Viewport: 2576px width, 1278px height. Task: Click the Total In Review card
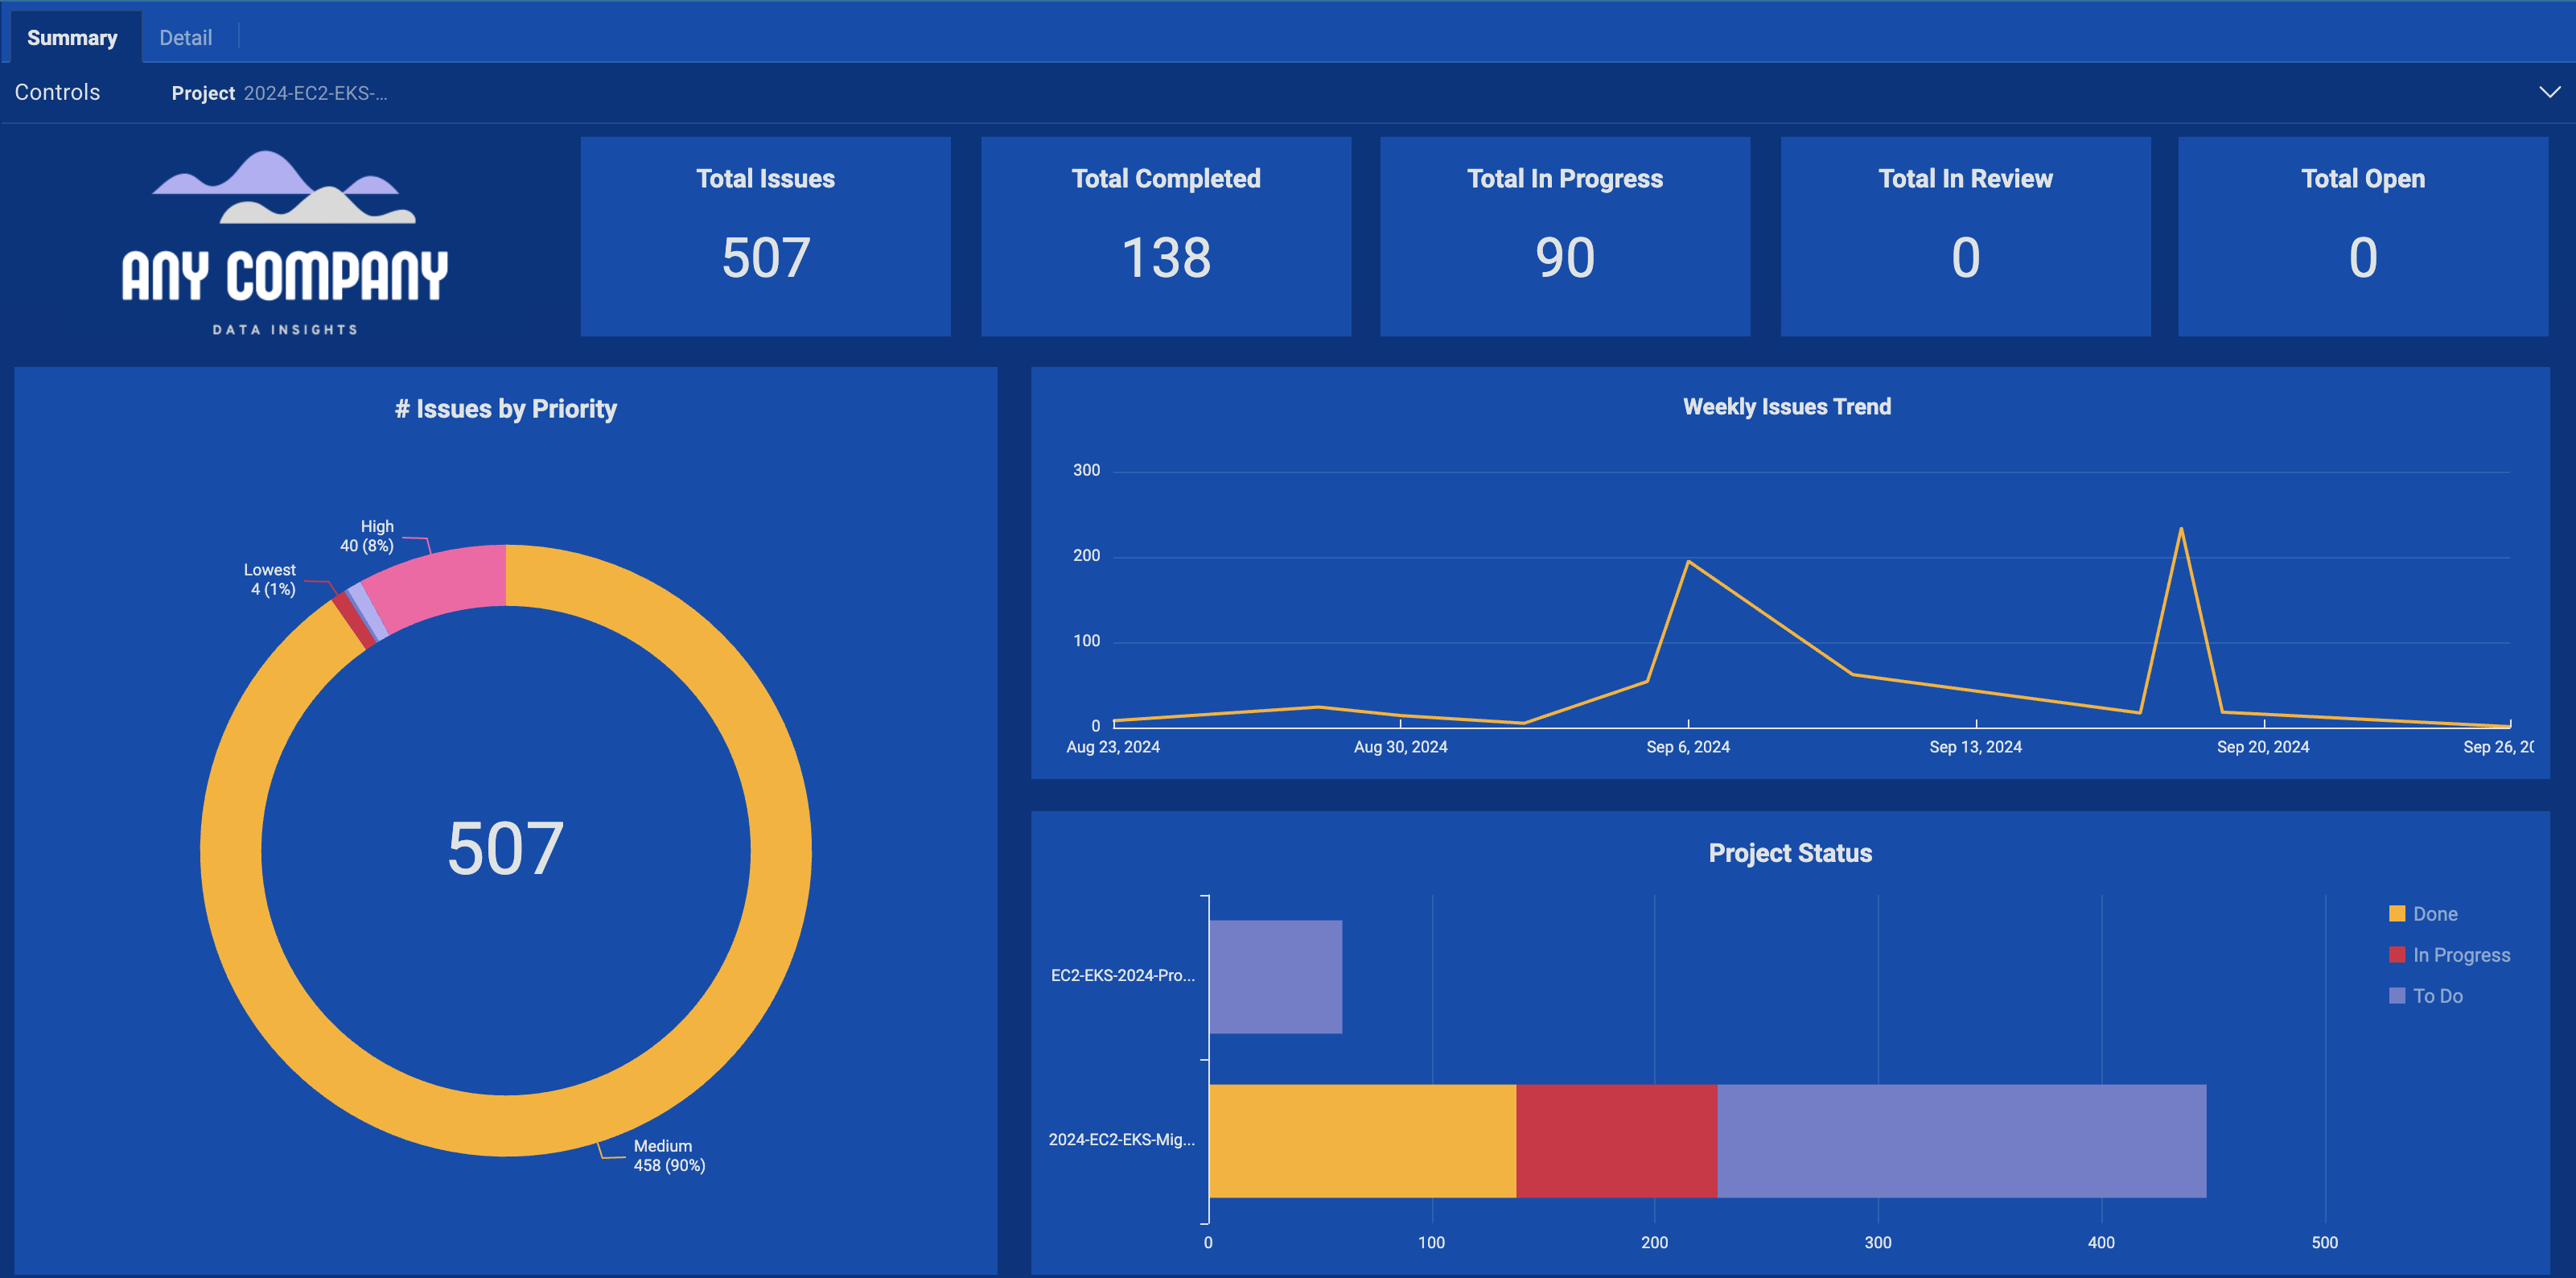pos(1964,237)
